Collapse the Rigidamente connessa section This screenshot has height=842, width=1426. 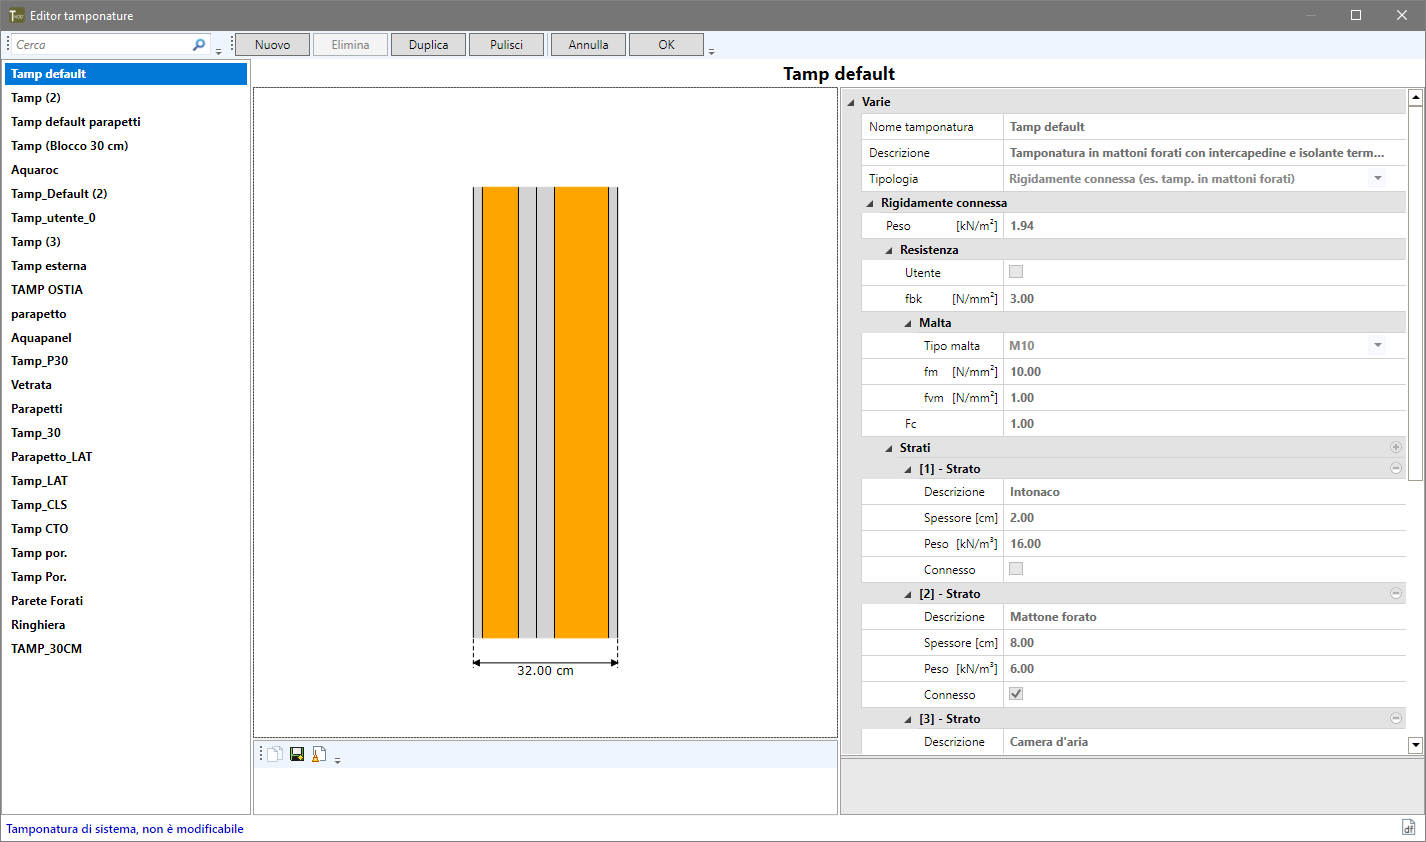(x=870, y=203)
